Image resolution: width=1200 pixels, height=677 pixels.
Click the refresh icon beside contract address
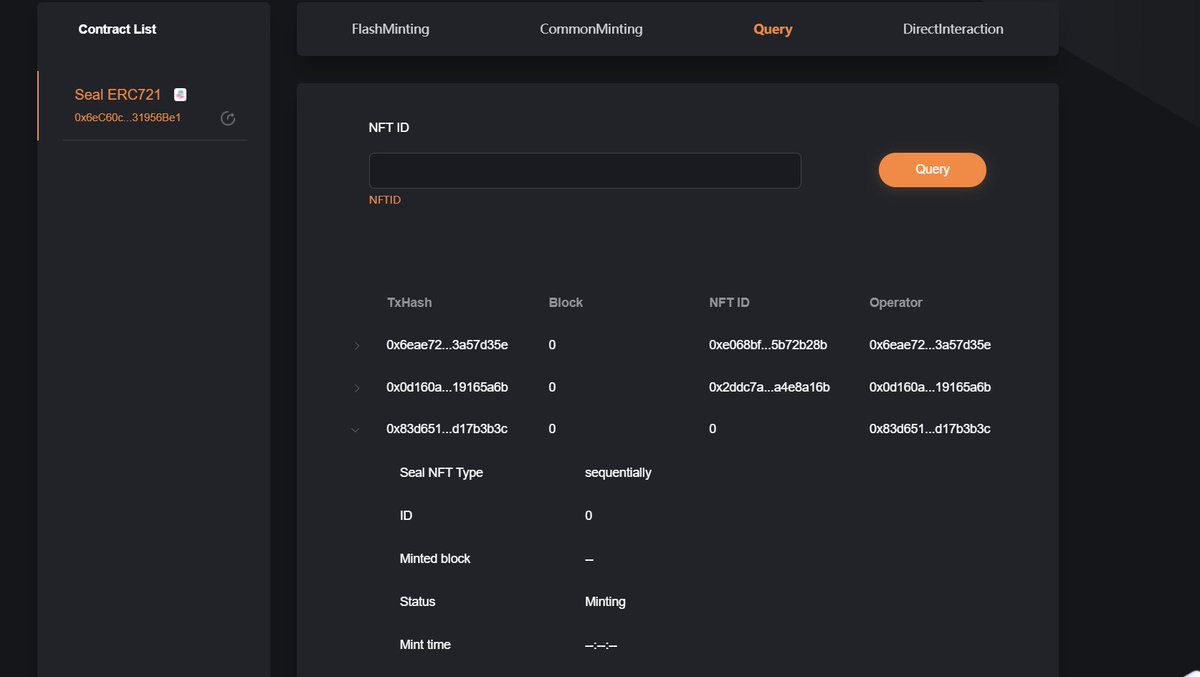pyautogui.click(x=228, y=119)
